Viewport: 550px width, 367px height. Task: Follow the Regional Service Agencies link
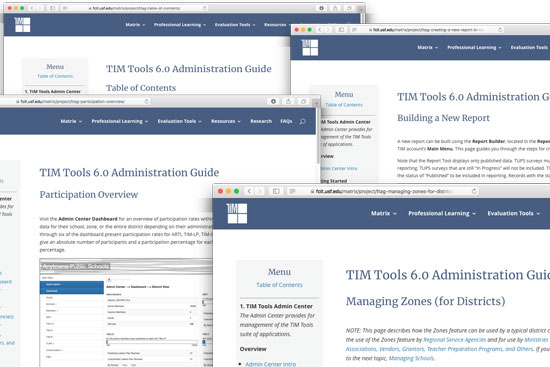click(x=455, y=340)
